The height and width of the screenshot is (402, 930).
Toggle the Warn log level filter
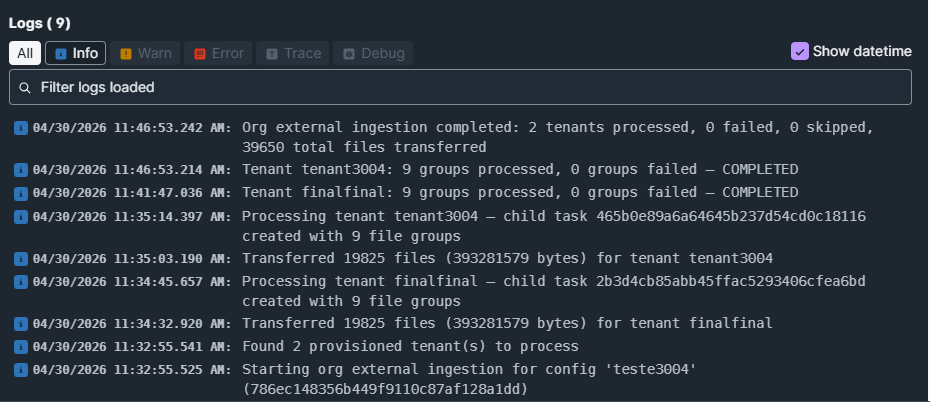click(145, 53)
